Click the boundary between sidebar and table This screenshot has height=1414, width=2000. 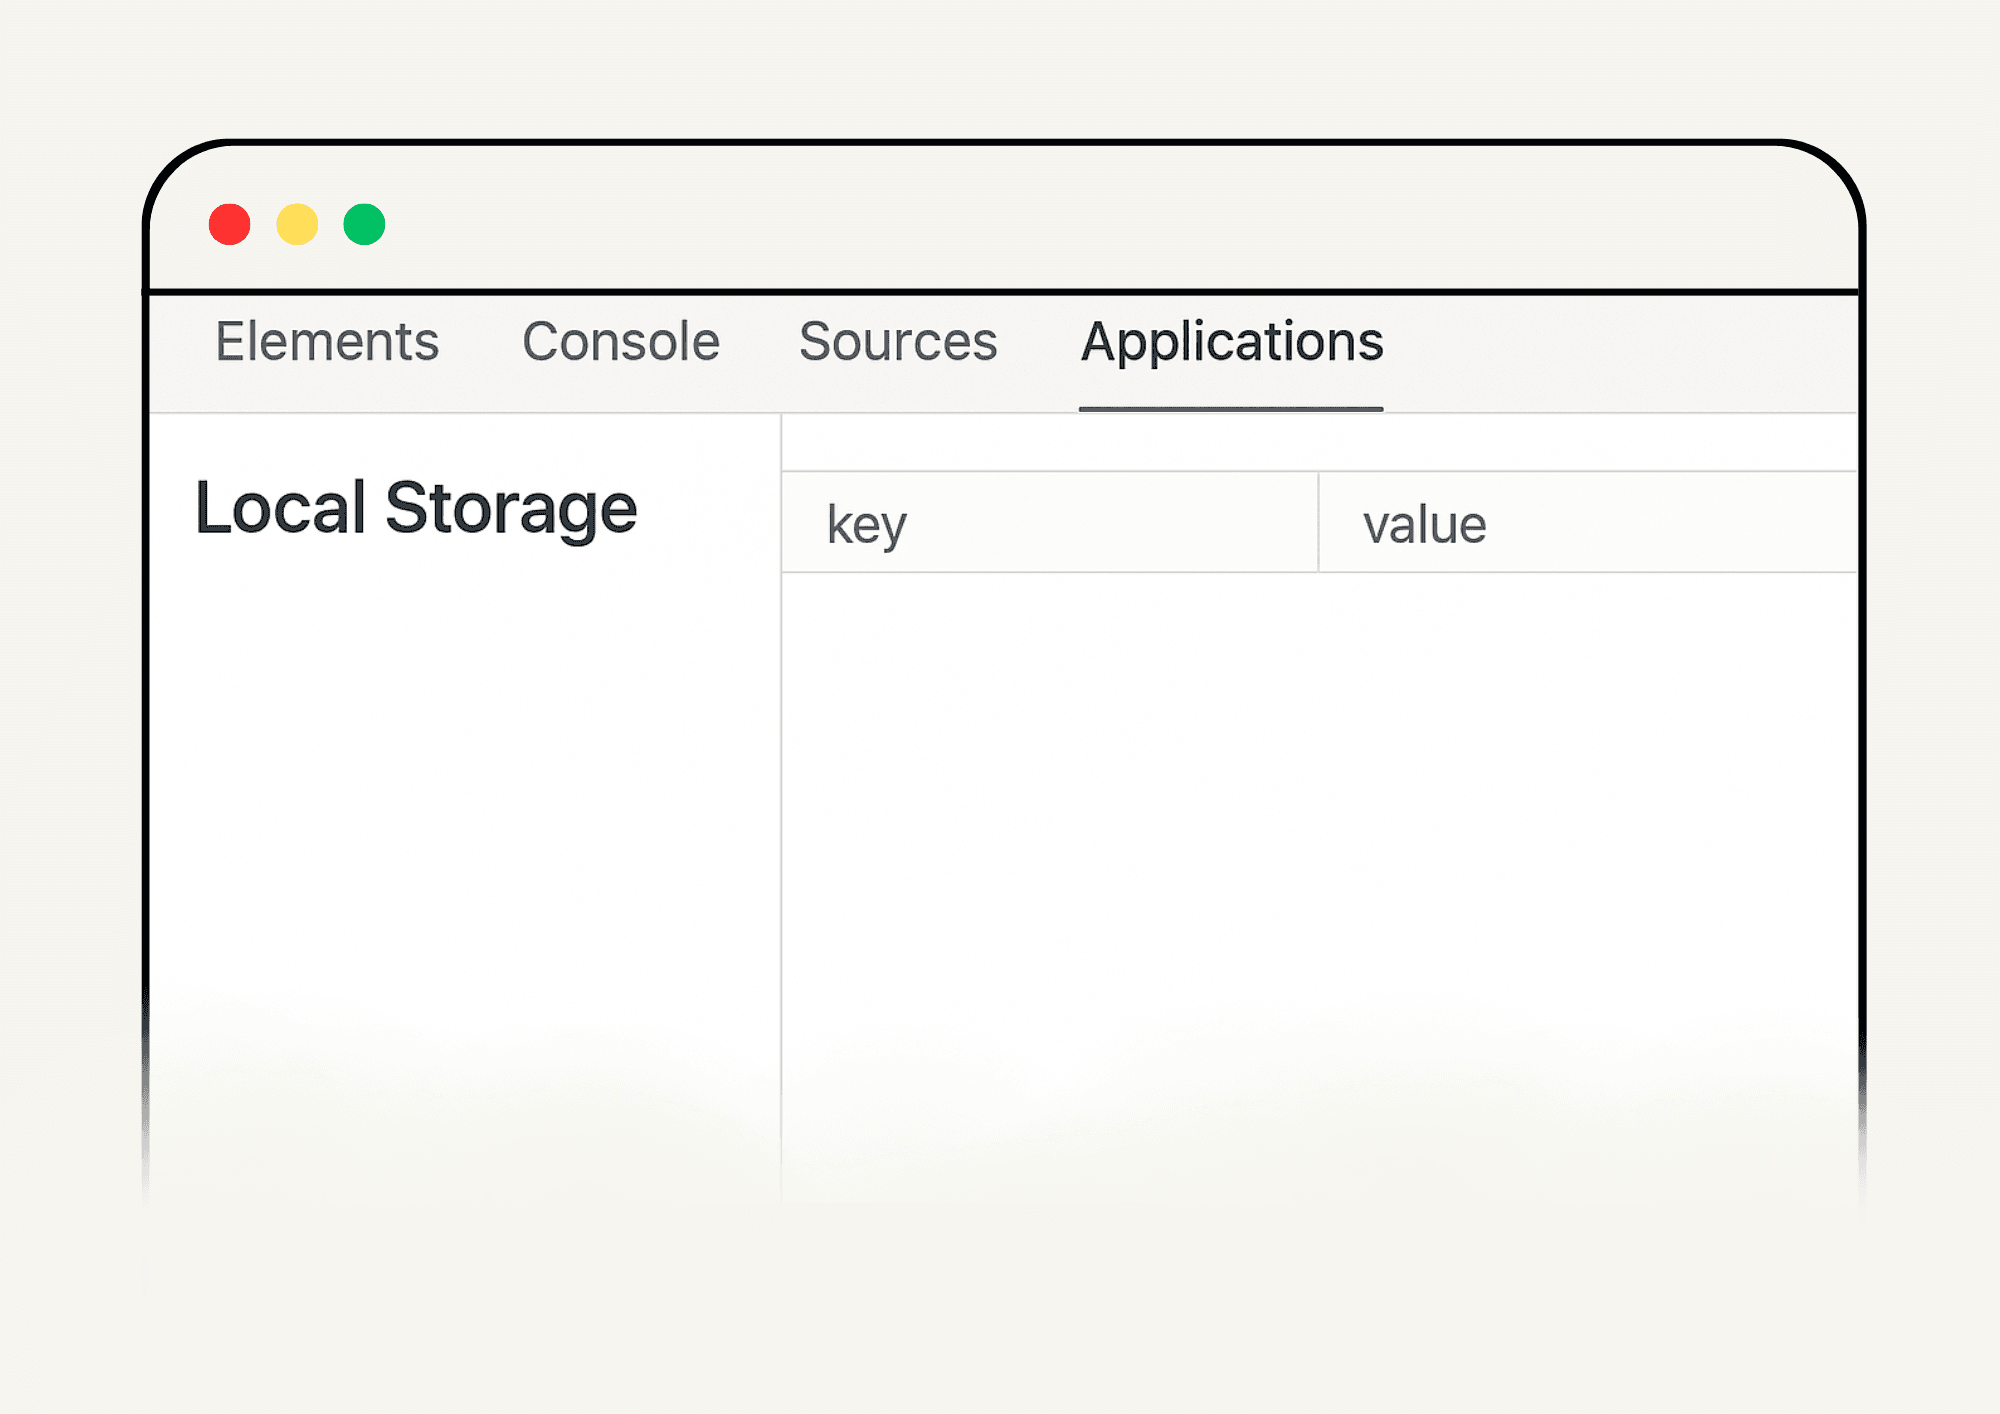point(781,800)
